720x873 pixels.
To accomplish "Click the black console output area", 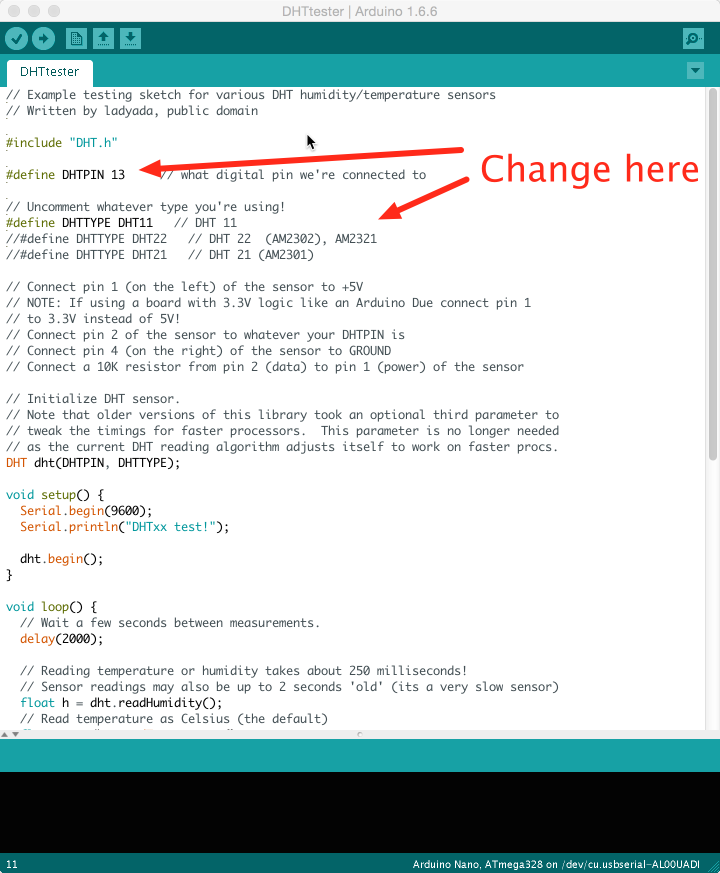I will click(360, 810).
